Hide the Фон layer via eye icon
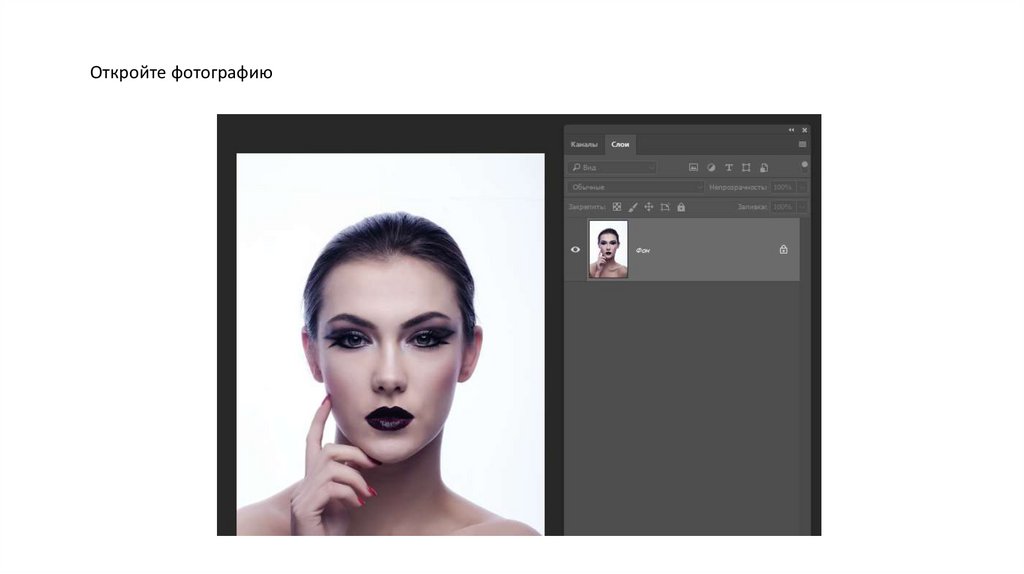 click(575, 249)
